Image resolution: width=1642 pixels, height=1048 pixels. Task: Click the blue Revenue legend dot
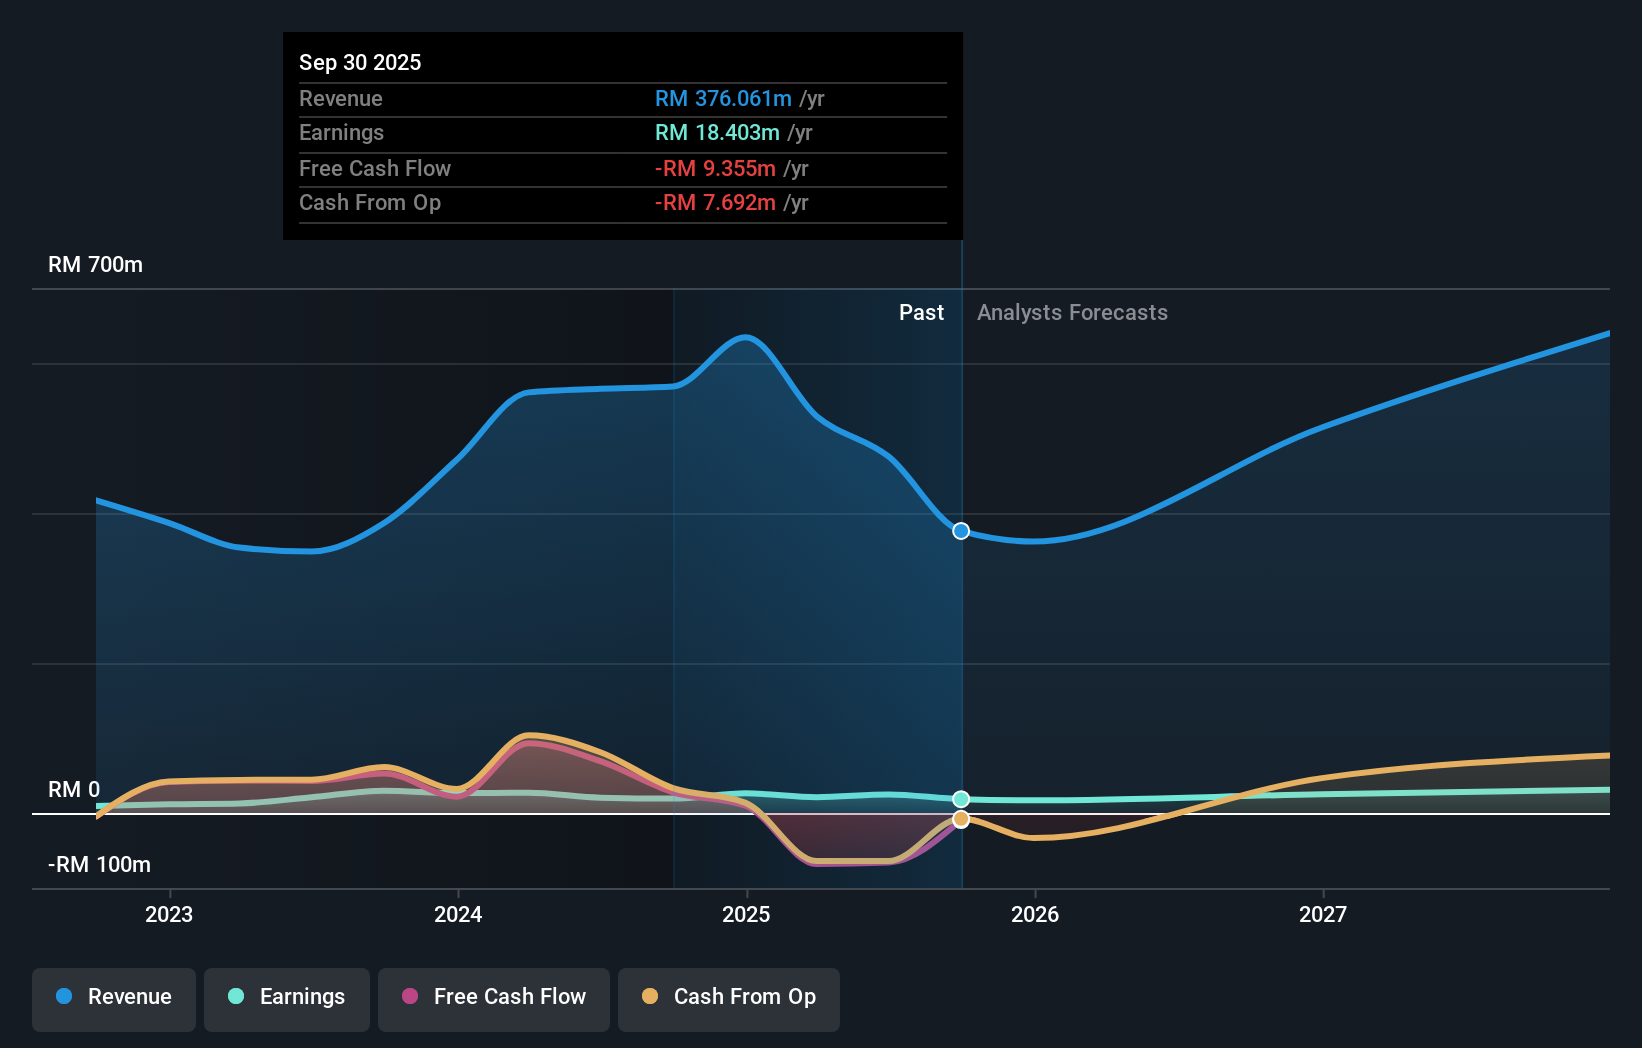click(62, 997)
